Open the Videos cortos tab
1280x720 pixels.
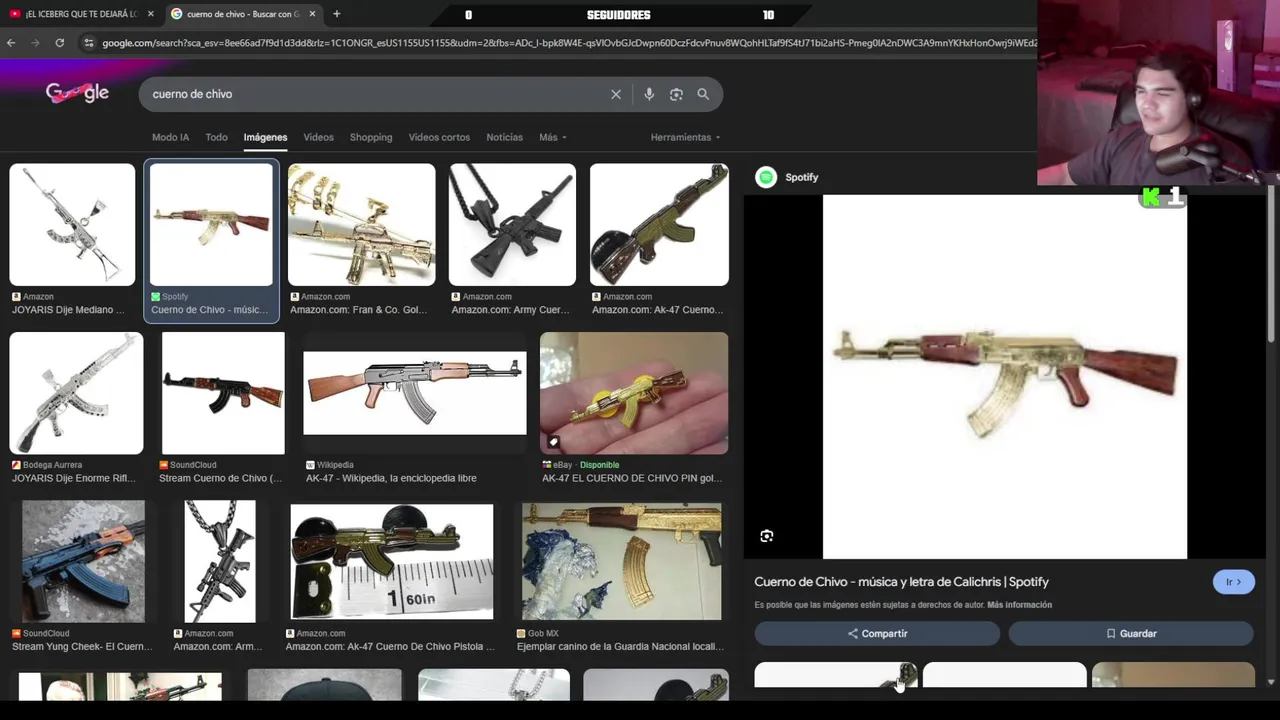pos(439,137)
